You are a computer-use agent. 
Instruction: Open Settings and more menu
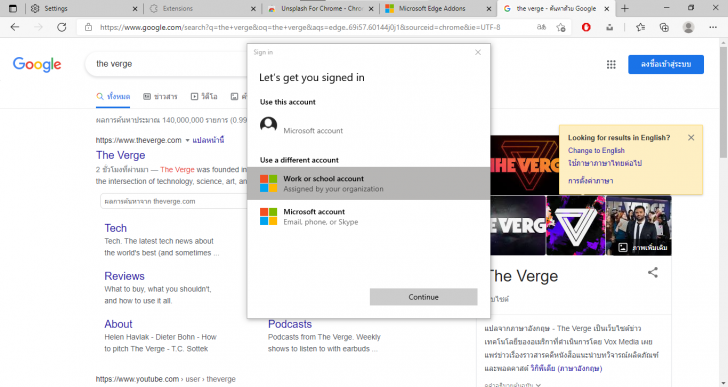[x=713, y=27]
